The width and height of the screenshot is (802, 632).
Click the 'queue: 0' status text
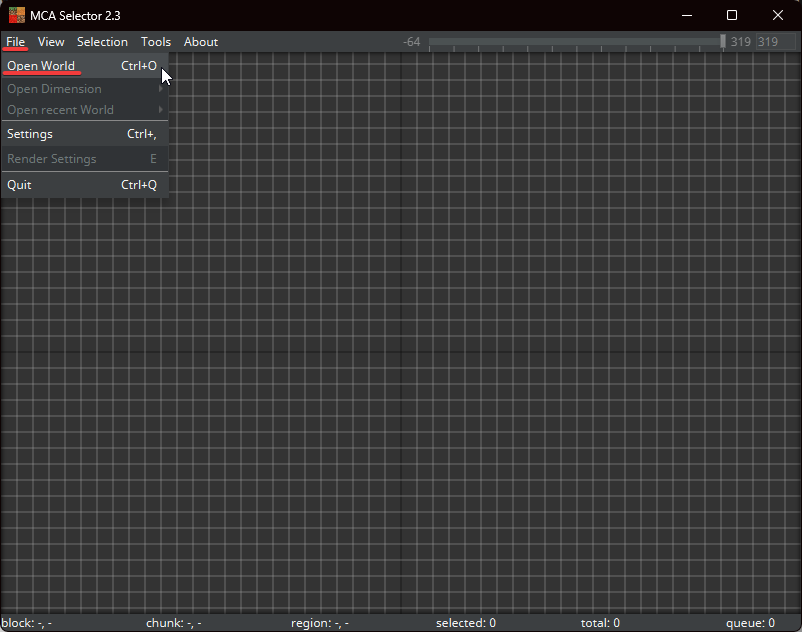[x=750, y=623]
